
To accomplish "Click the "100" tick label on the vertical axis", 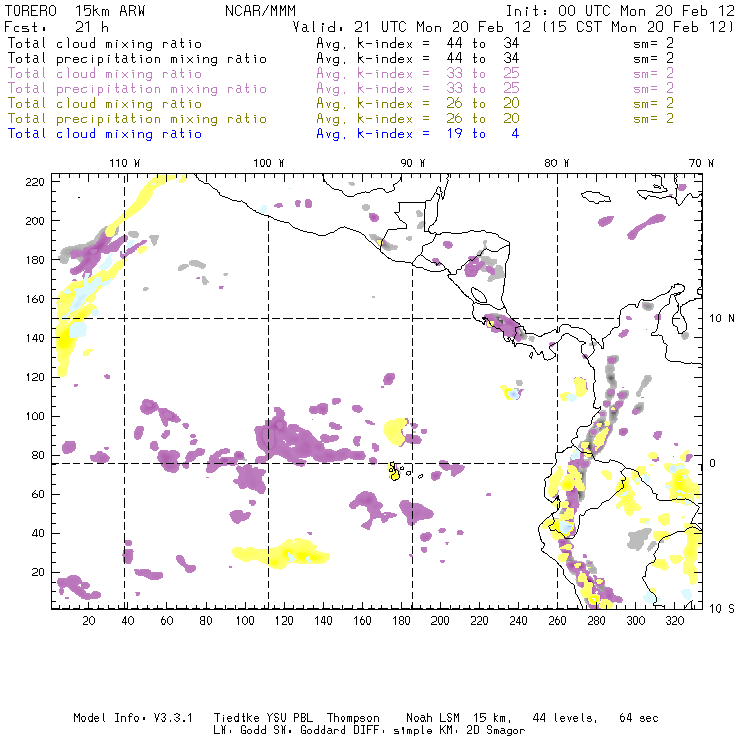I will coord(35,416).
